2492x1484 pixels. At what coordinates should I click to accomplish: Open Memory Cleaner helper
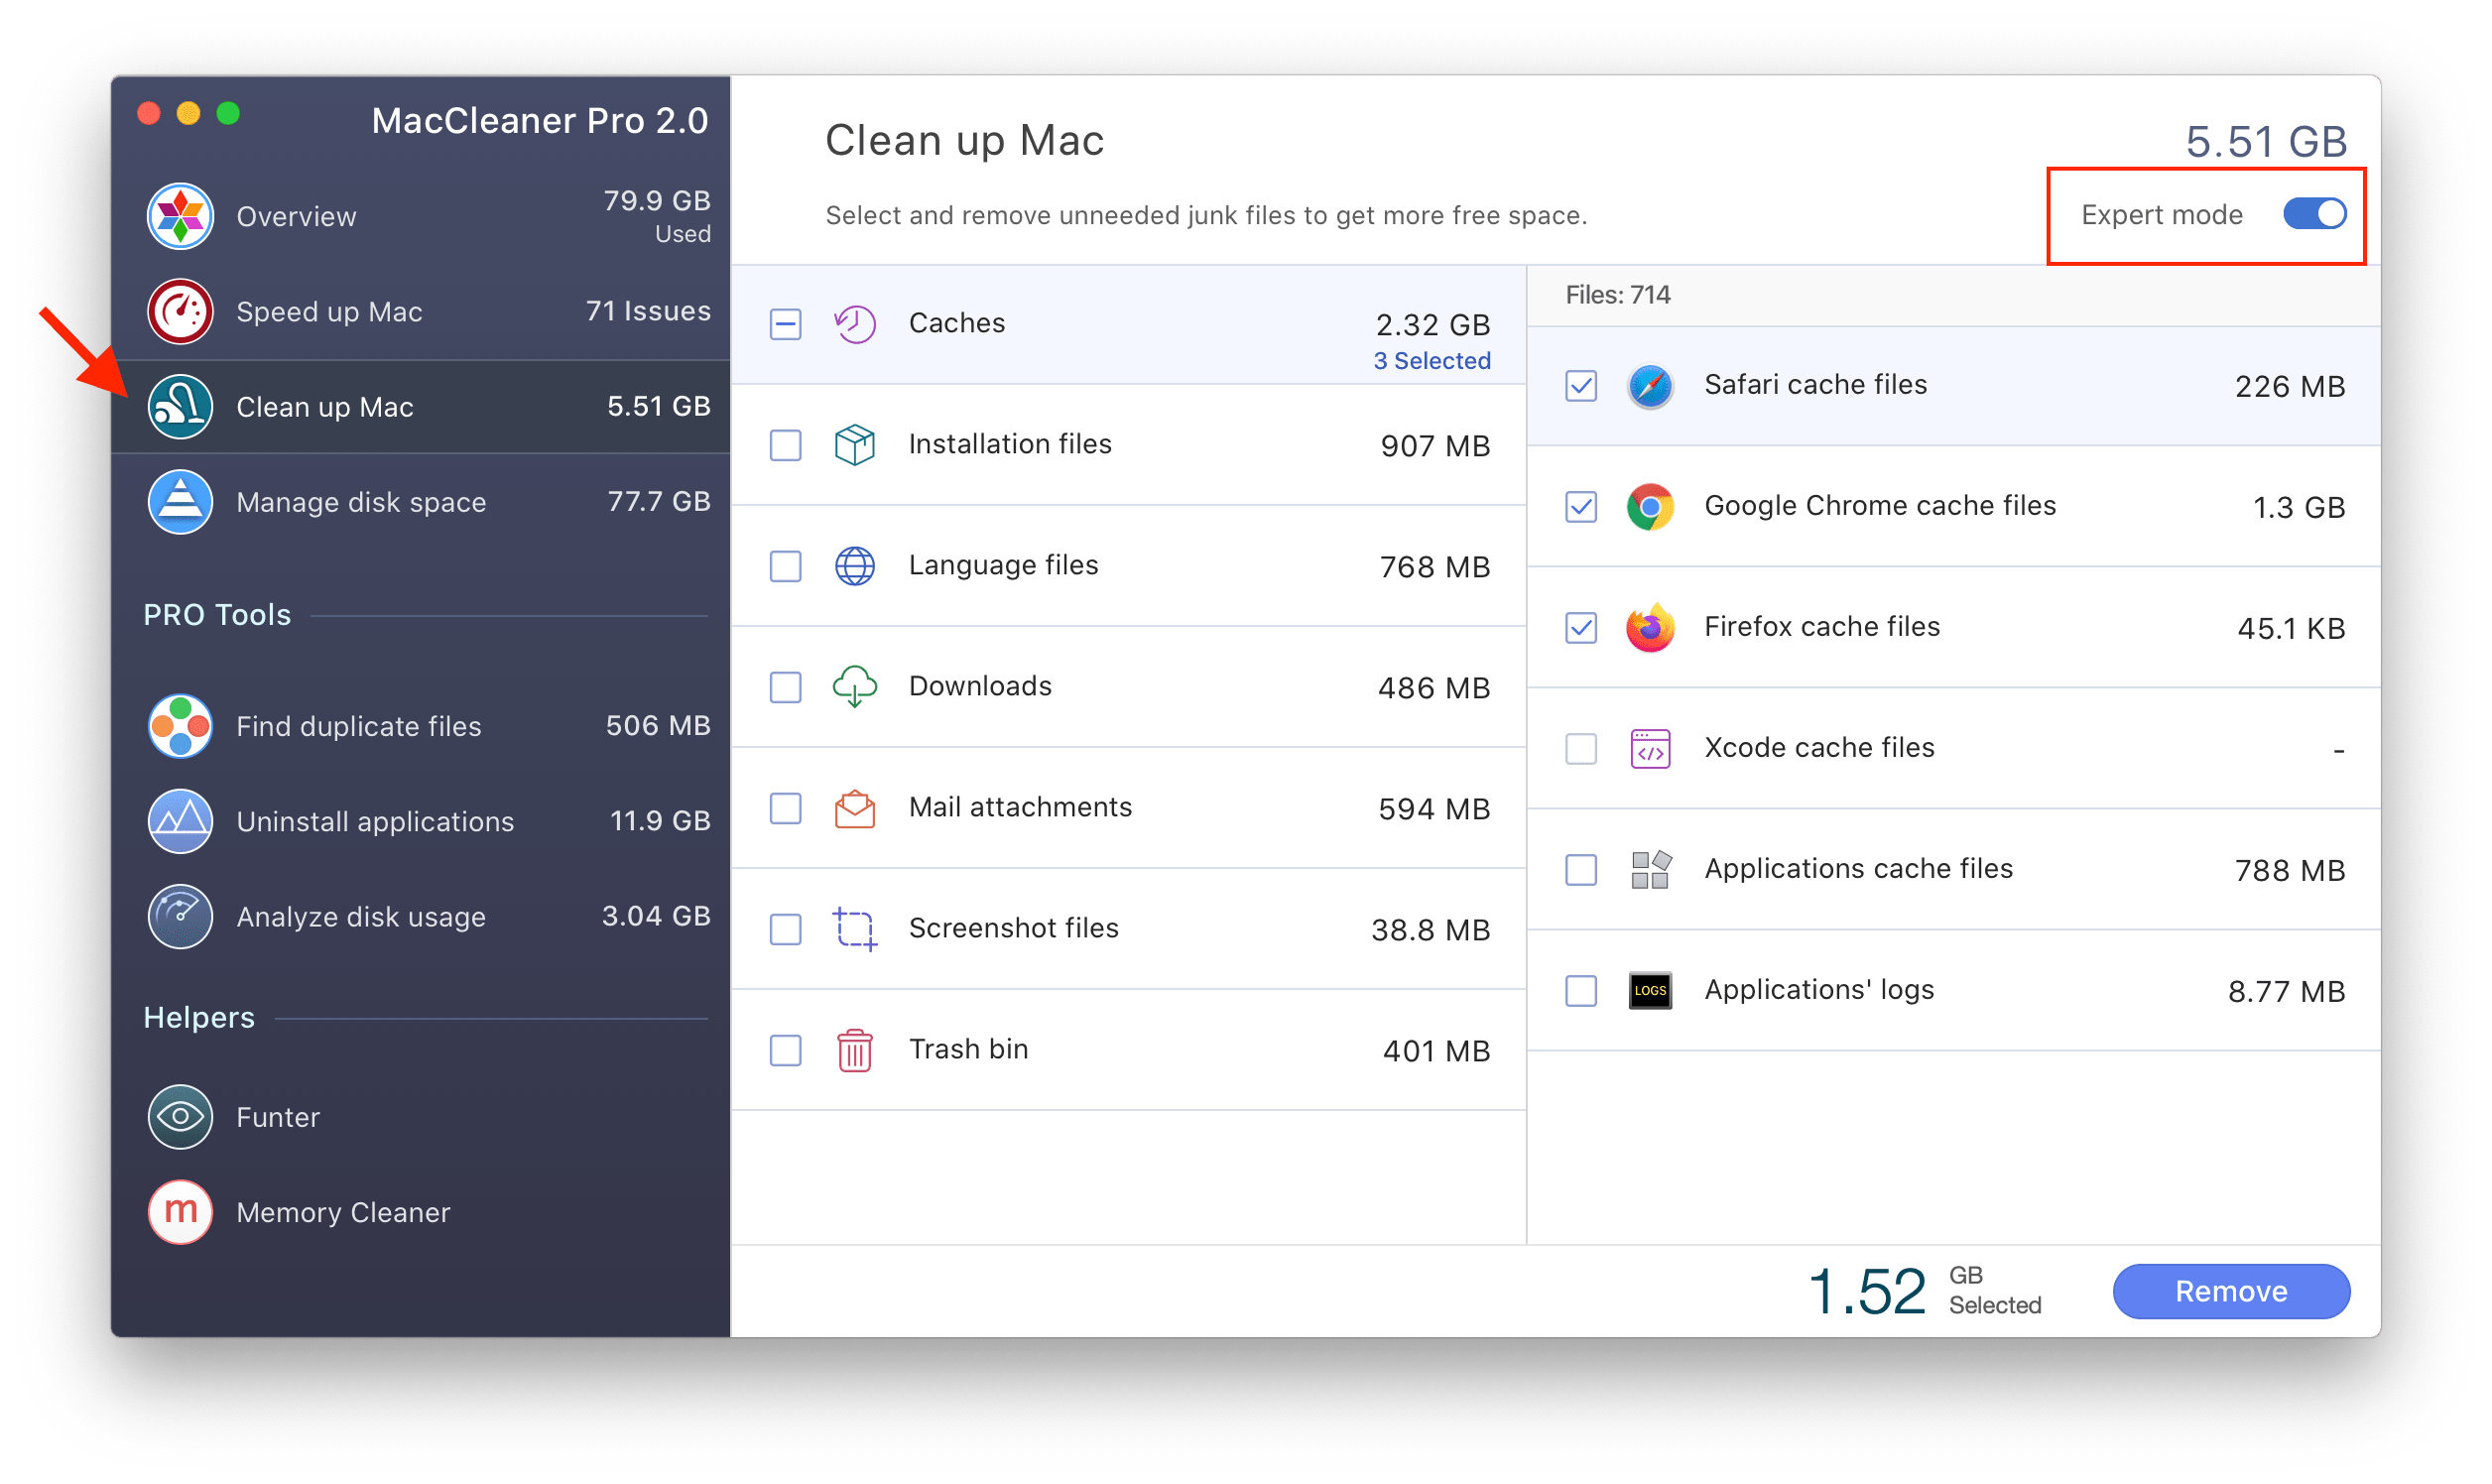pyautogui.click(x=346, y=1208)
